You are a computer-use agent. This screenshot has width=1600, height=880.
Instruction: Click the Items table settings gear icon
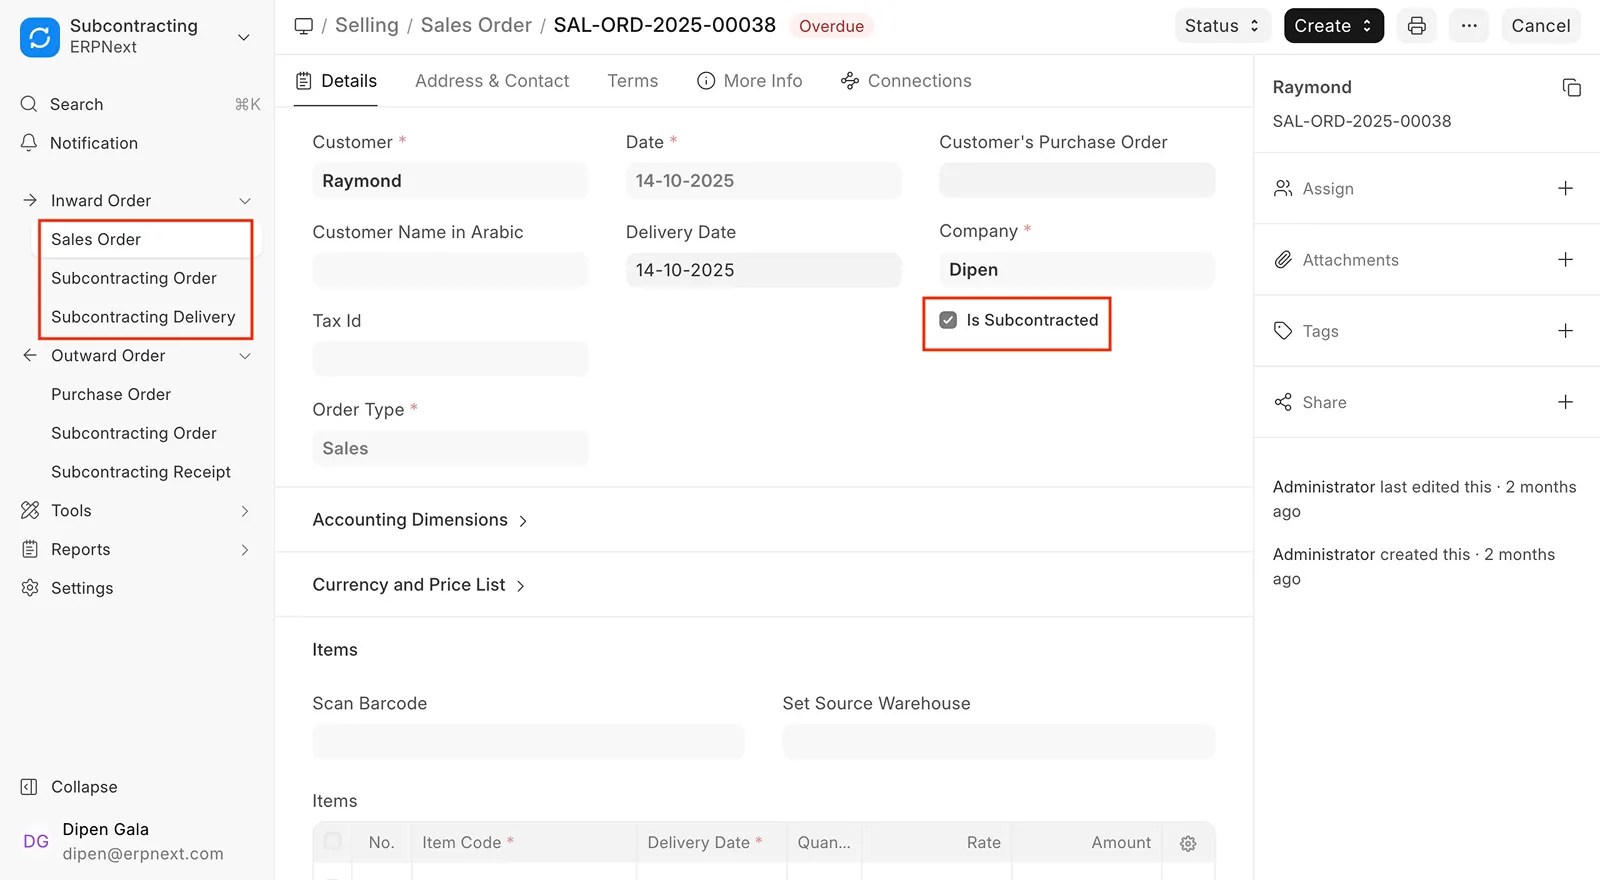[1188, 844]
